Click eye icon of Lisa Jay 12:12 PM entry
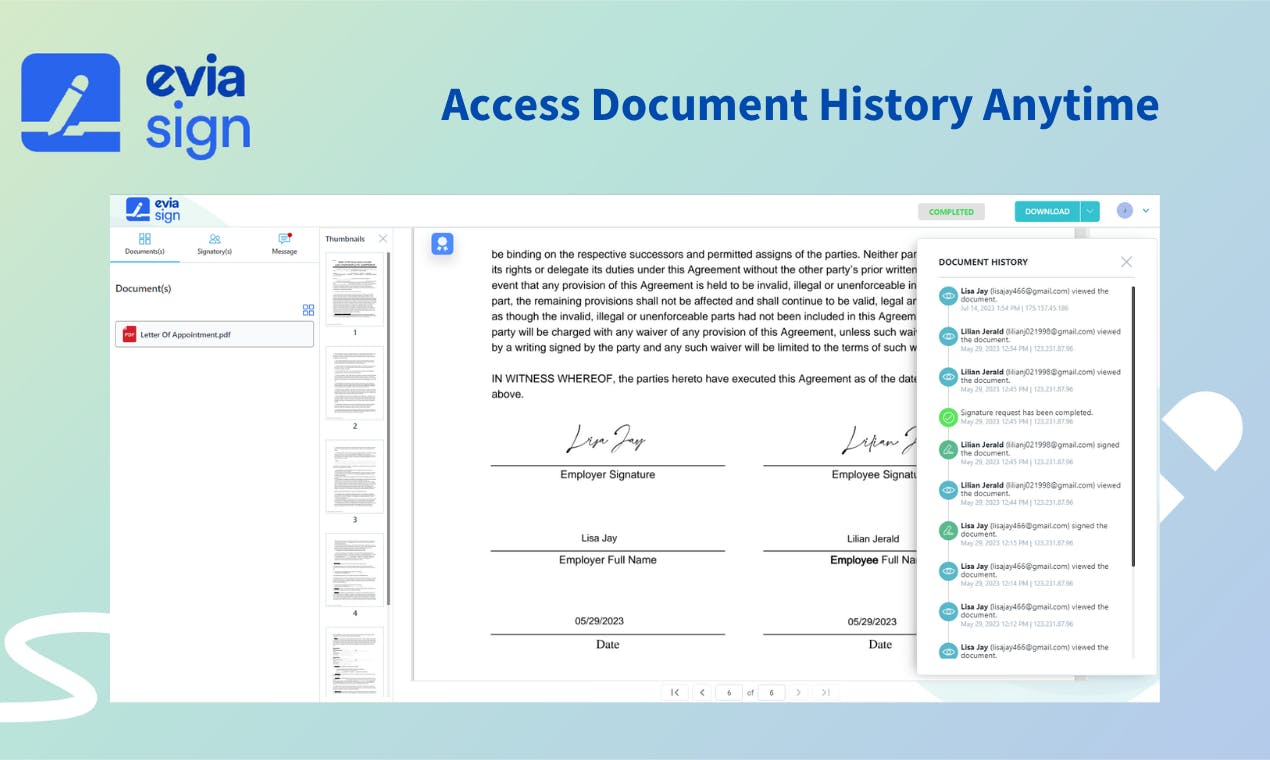 pos(948,611)
